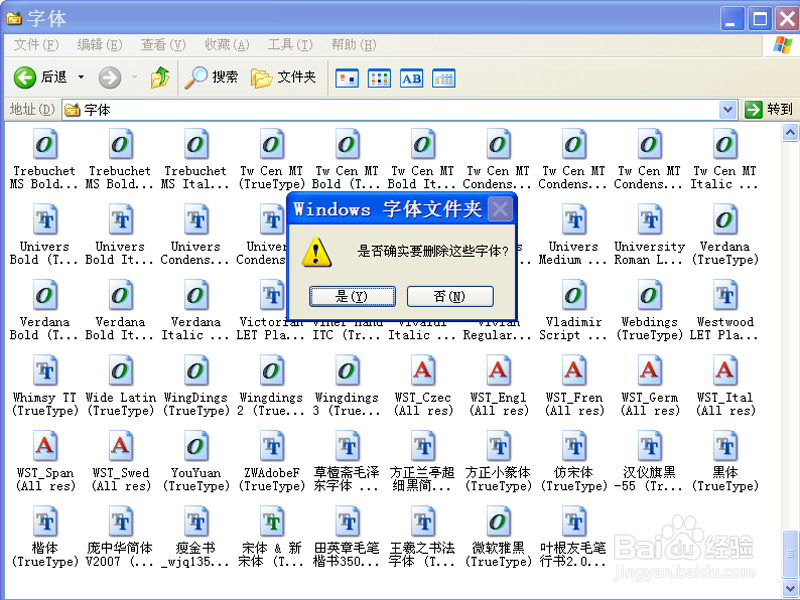
Task: Click the scrollbar down arrow
Action: click(x=790, y=587)
